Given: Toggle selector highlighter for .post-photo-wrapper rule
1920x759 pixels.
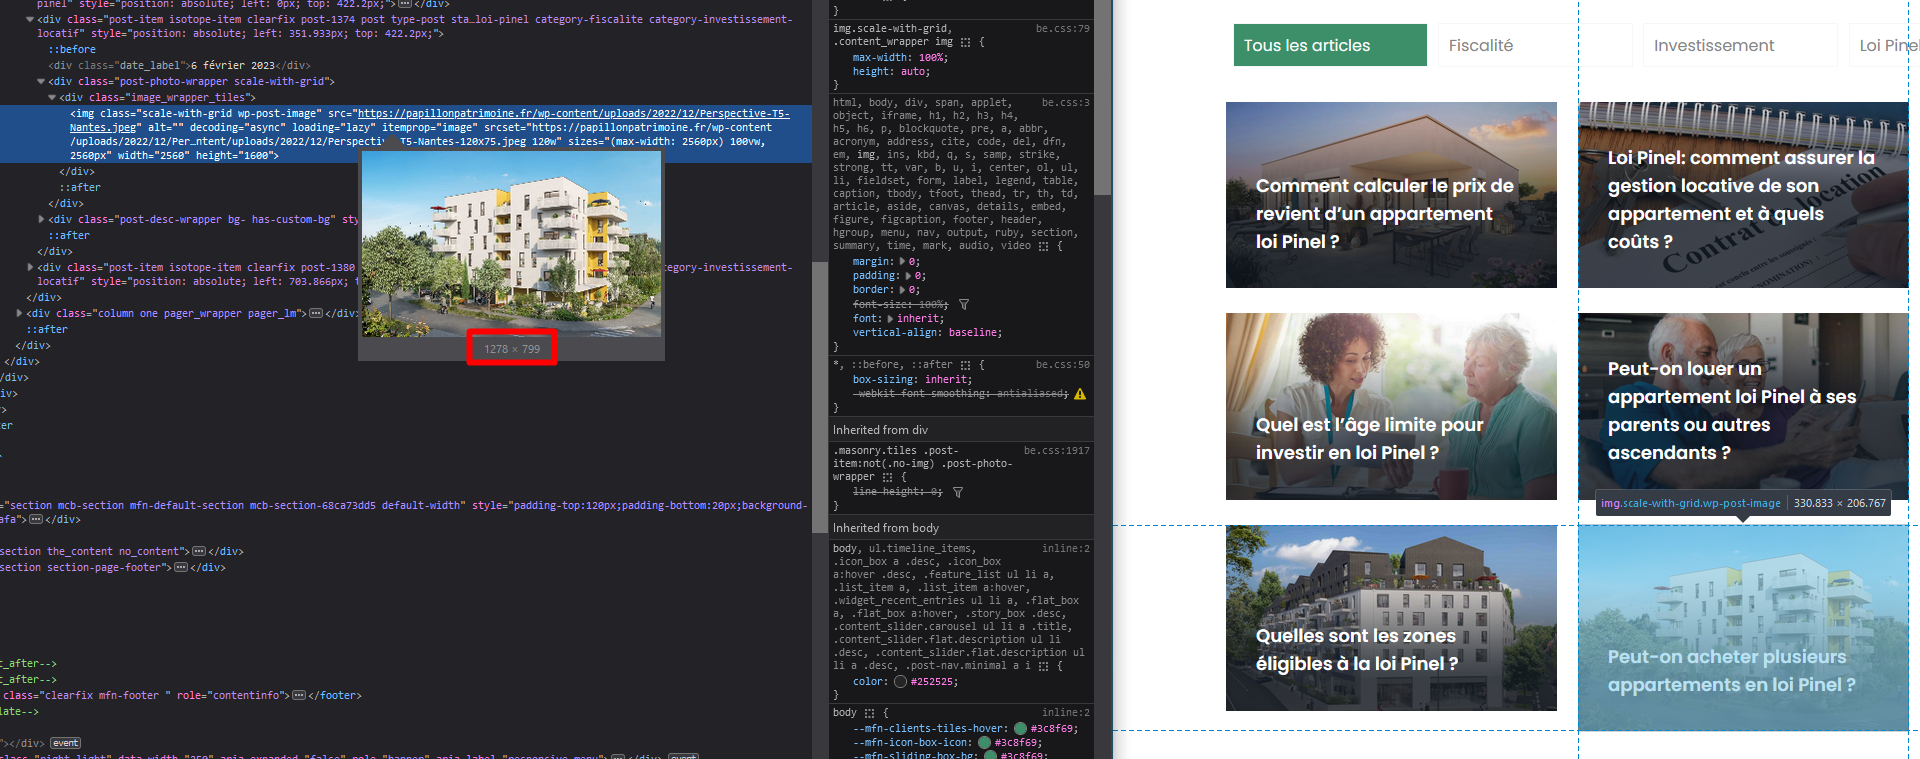Looking at the screenshot, I should [x=888, y=477].
